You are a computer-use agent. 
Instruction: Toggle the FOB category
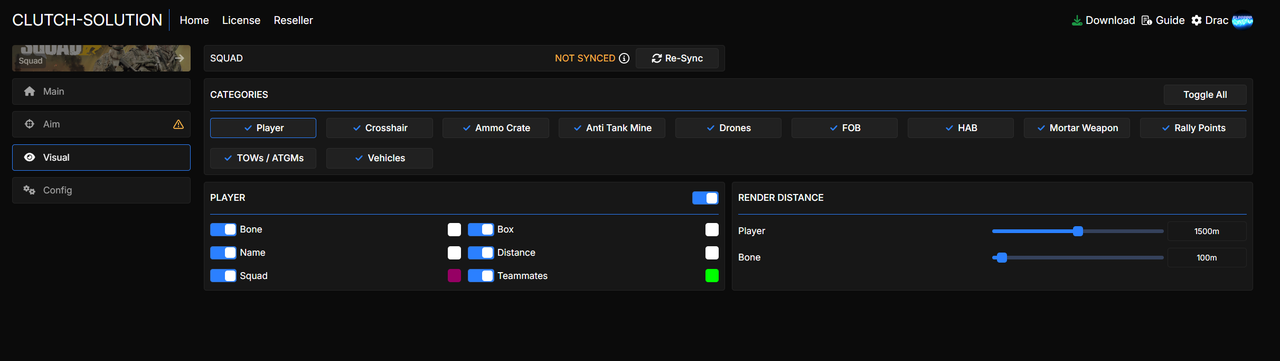[x=845, y=128]
